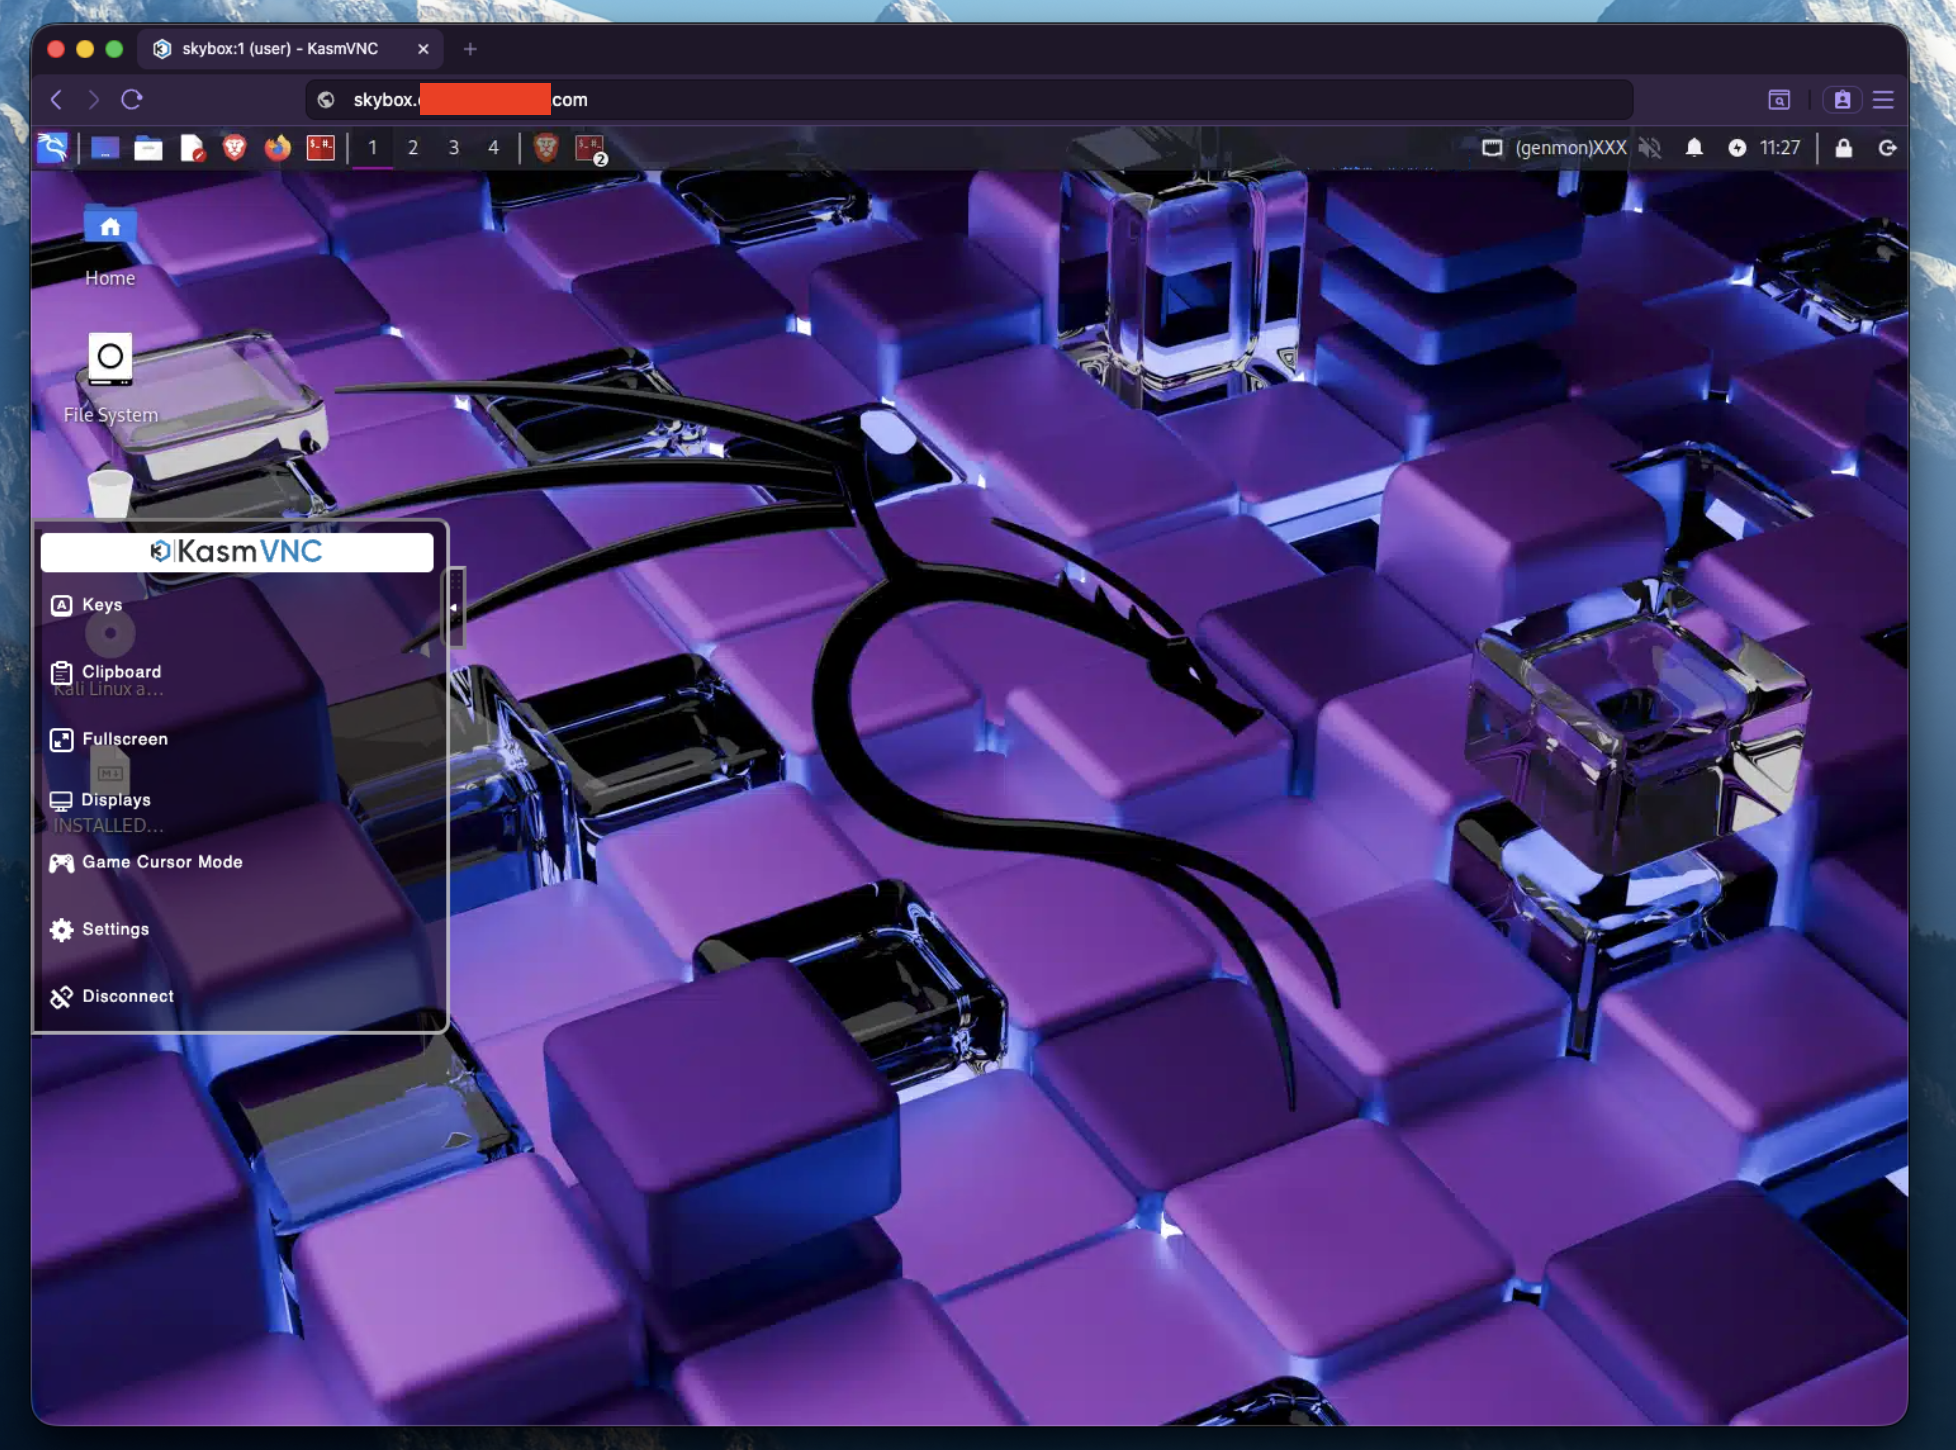The width and height of the screenshot is (1956, 1450).
Task: Click the log out icon in panel
Action: (x=1887, y=148)
